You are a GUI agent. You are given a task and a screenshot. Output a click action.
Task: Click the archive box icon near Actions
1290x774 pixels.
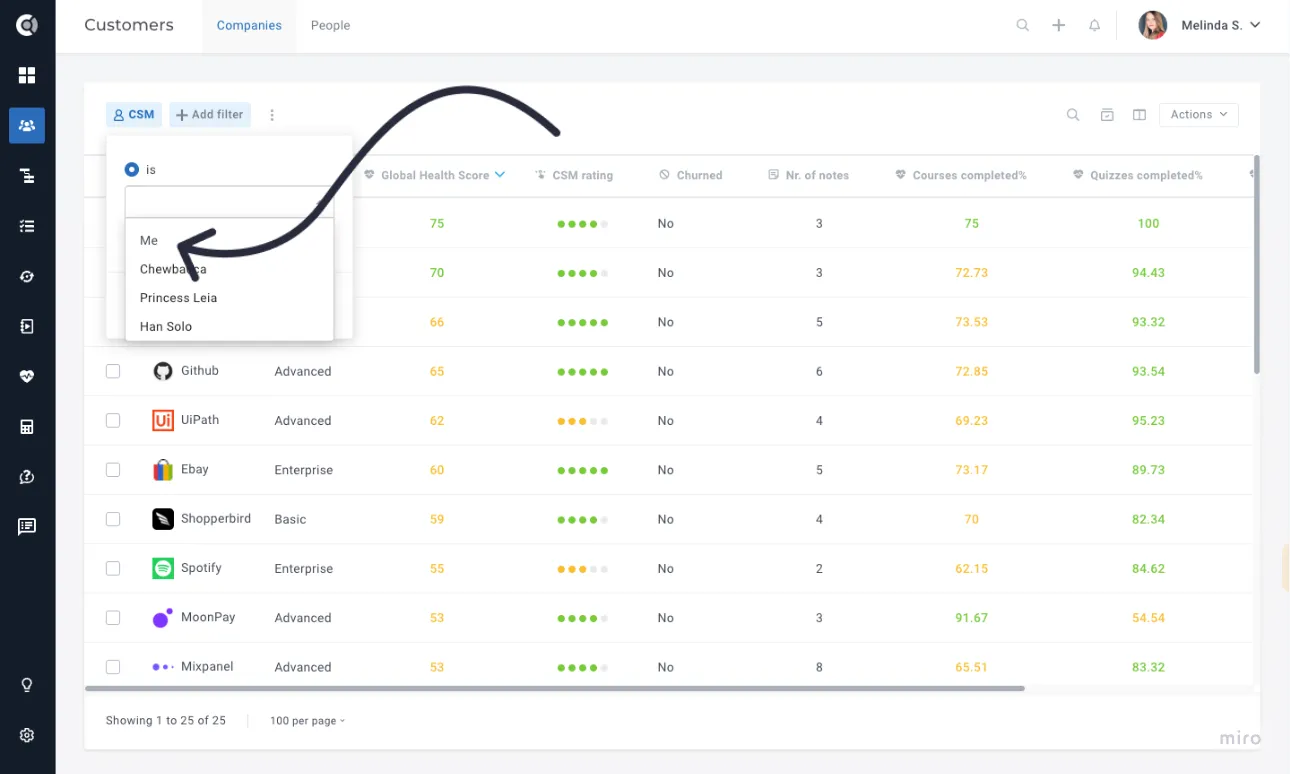(x=1107, y=115)
